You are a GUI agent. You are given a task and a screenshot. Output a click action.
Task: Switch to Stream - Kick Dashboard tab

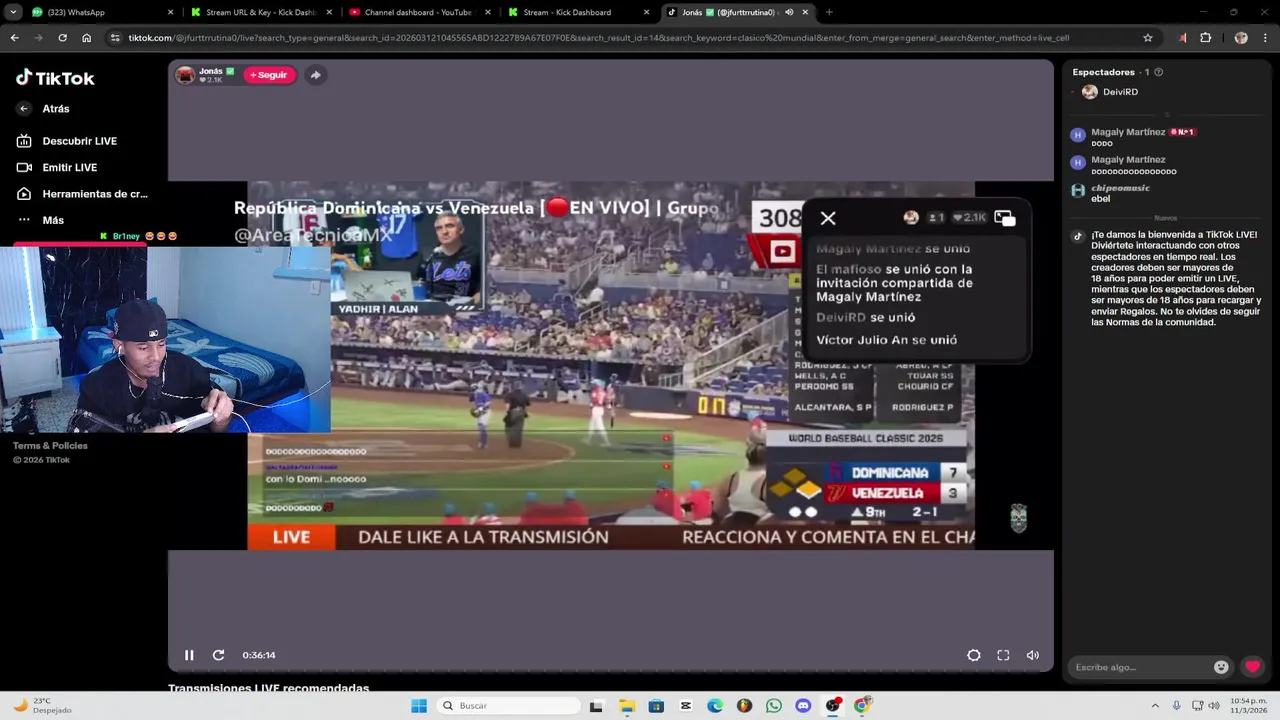click(577, 12)
